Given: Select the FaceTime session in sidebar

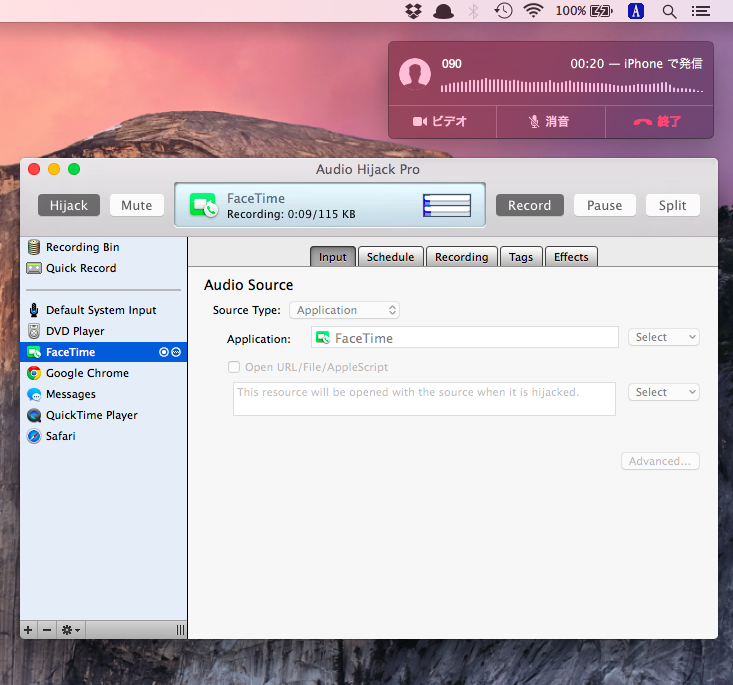Looking at the screenshot, I should pos(103,352).
